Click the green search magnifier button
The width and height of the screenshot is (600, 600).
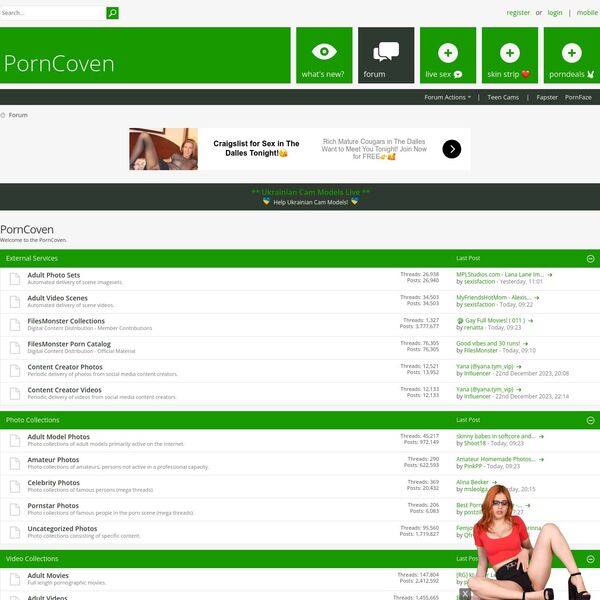coord(112,13)
